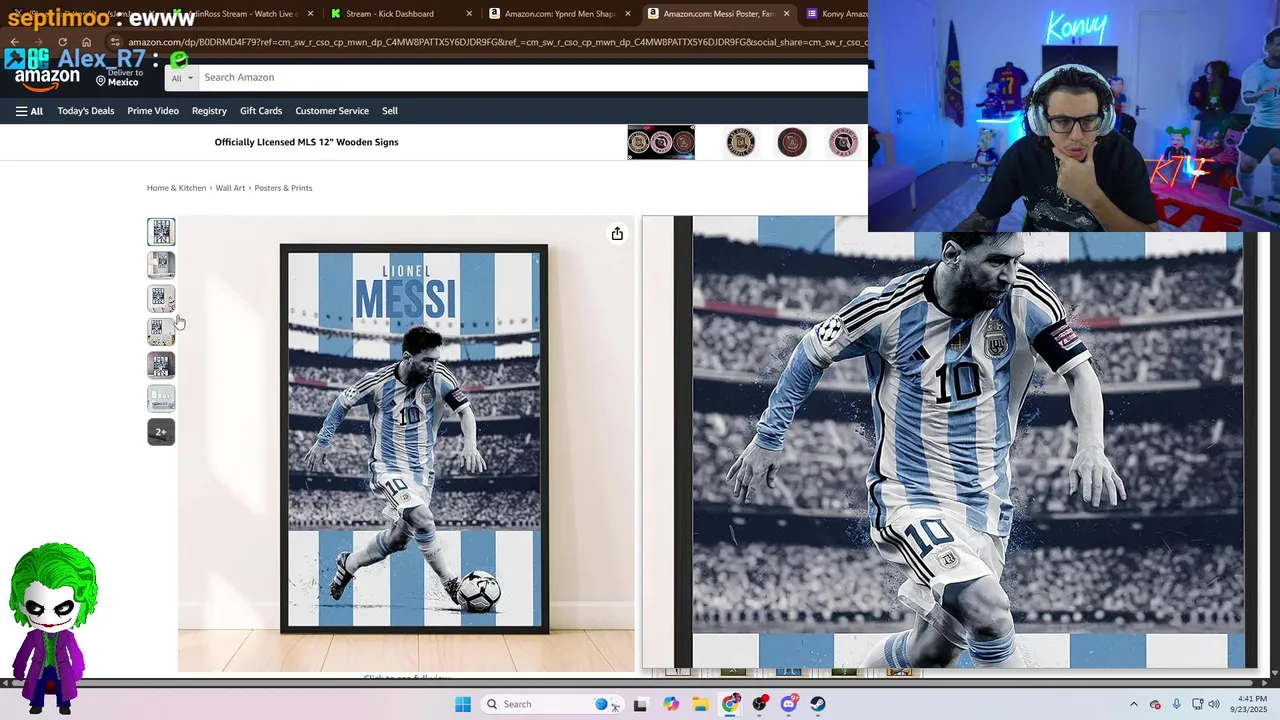This screenshot has height=720, width=1280.
Task: Click the browser reload button
Action: pyautogui.click(x=62, y=42)
